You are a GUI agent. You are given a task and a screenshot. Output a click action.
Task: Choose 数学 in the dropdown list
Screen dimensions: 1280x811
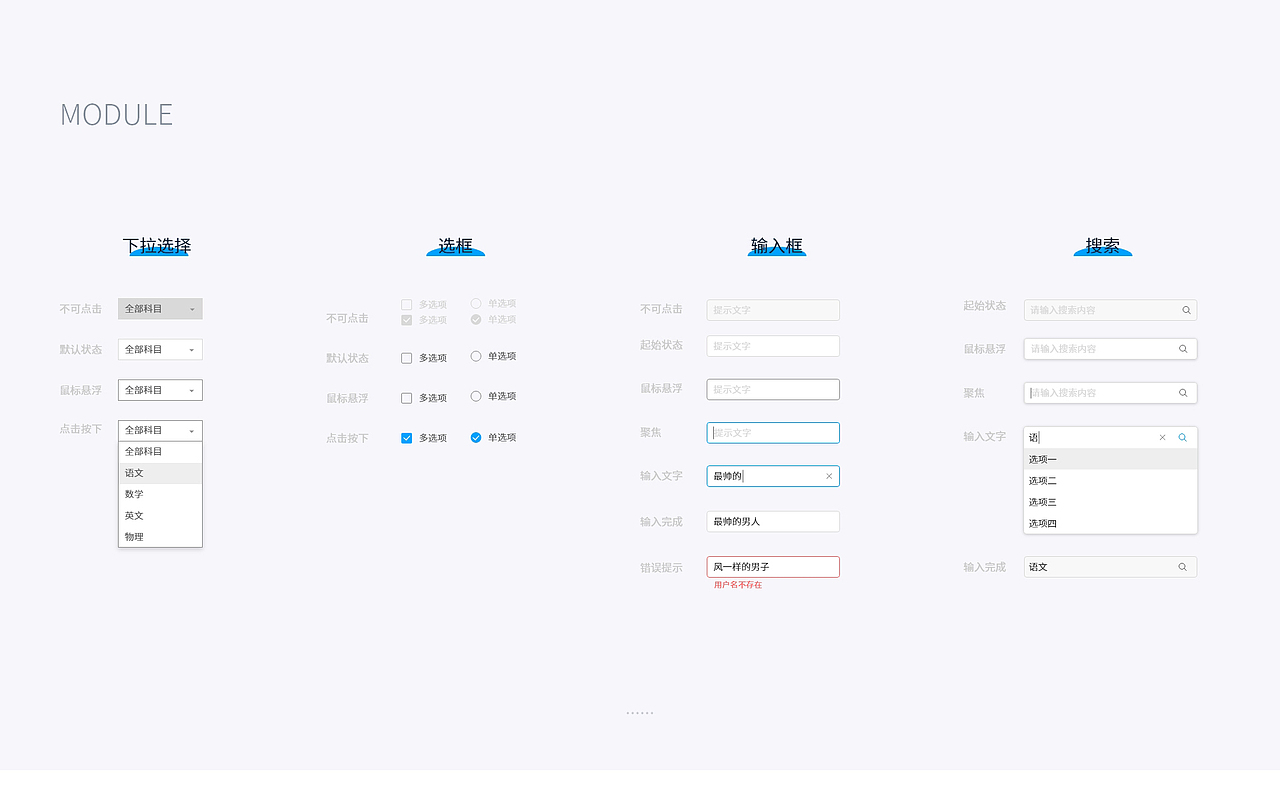[160, 494]
